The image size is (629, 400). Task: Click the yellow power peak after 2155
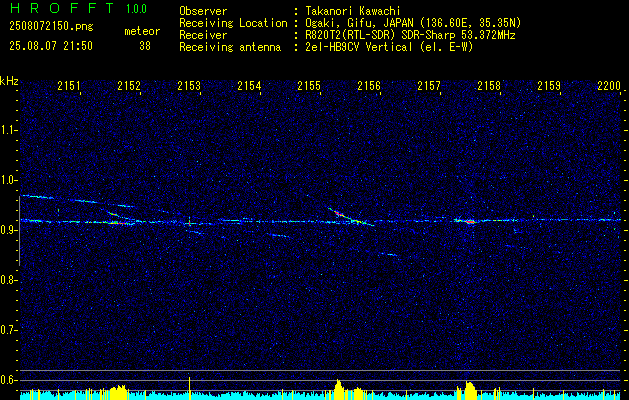point(339,389)
